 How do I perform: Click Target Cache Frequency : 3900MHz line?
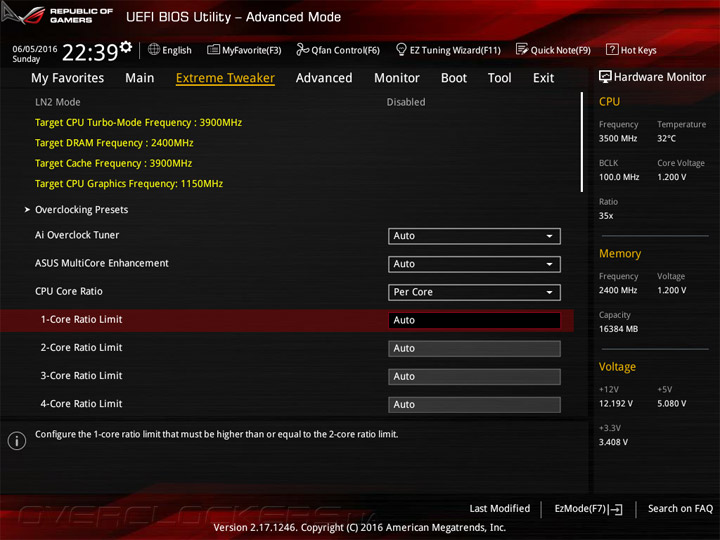pos(113,163)
